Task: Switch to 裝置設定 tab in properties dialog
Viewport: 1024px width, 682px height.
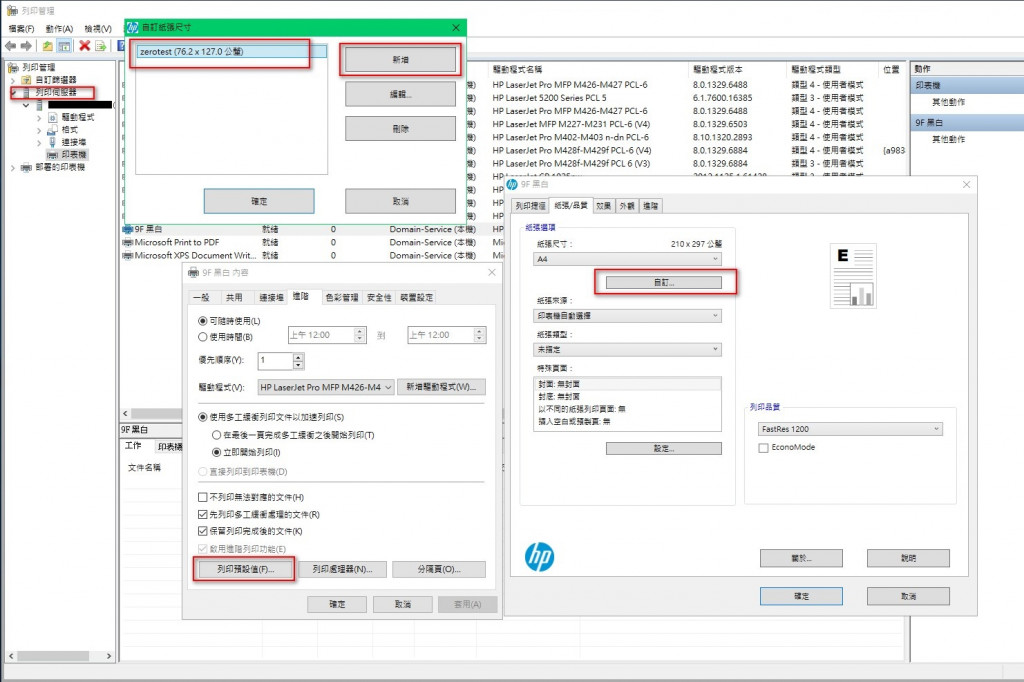Action: tap(417, 297)
